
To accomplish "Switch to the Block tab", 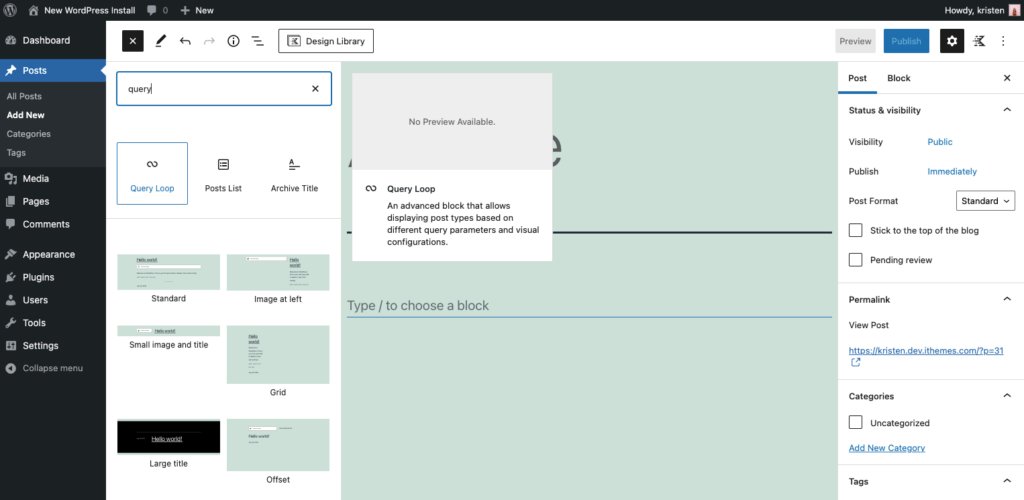I will coord(898,78).
